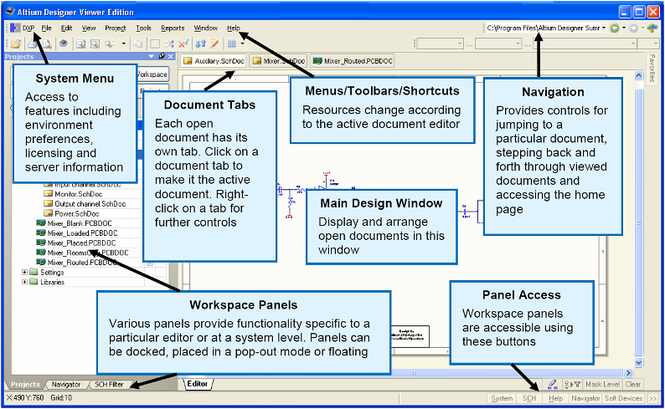Select the rectangle selection tool icon
The image size is (665, 409).
(x=155, y=43)
